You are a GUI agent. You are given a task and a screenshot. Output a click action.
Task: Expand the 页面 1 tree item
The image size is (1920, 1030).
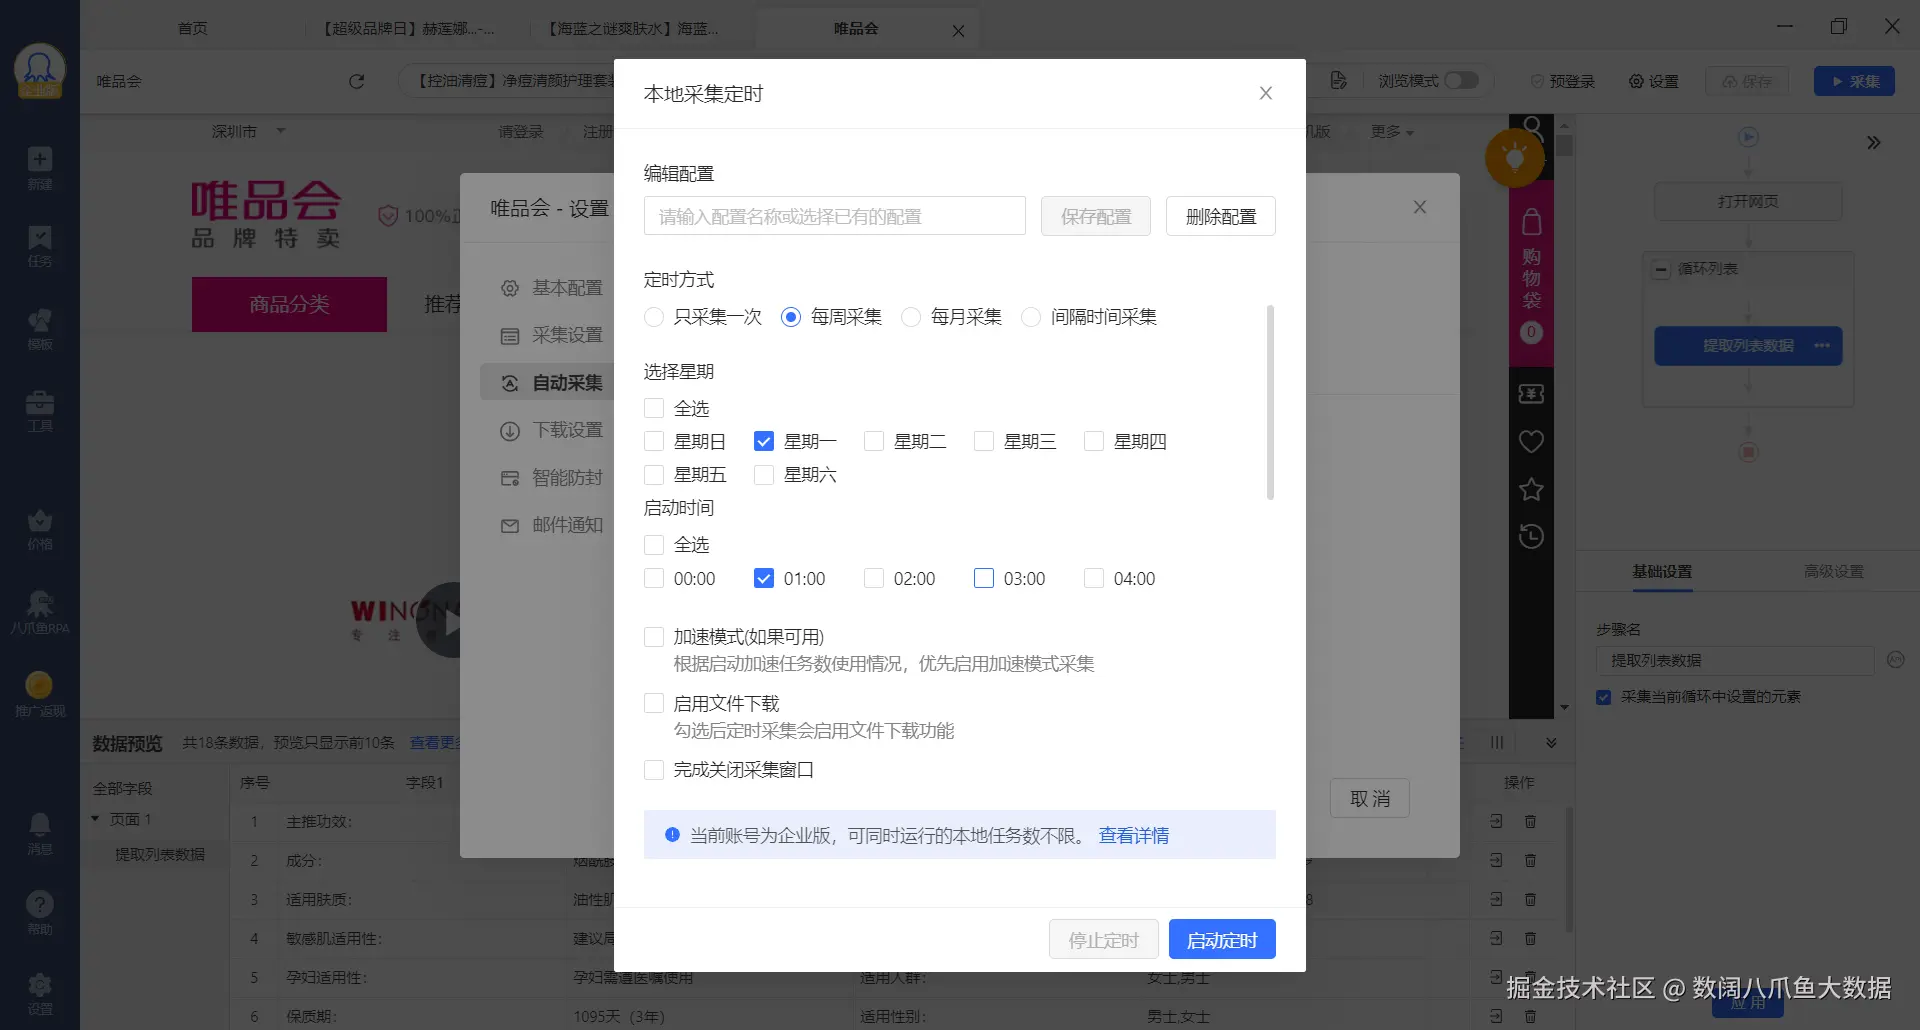point(95,819)
